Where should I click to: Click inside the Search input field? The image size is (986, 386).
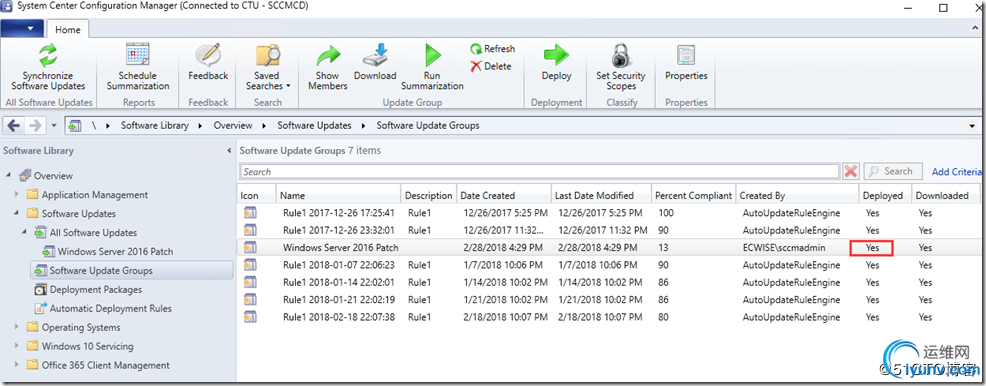pos(540,172)
